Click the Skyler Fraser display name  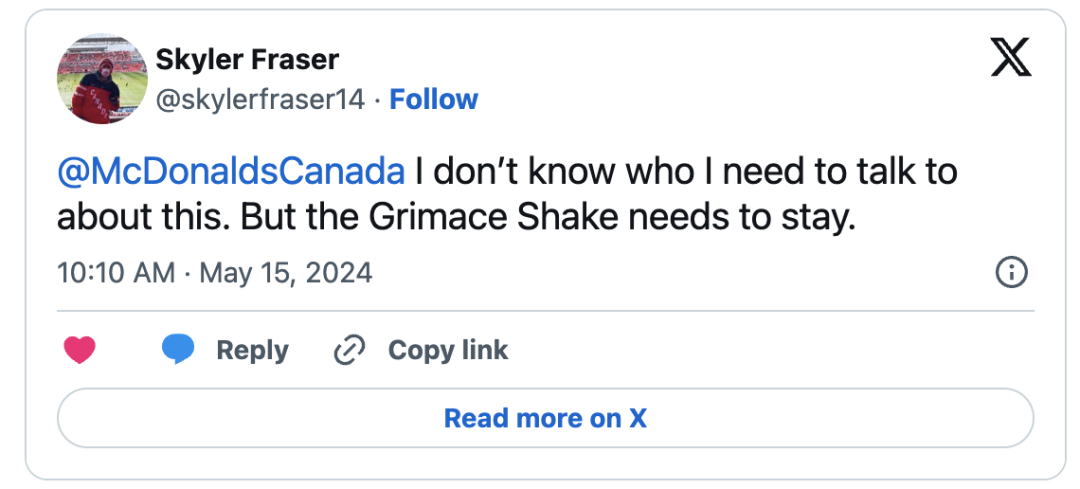[247, 60]
